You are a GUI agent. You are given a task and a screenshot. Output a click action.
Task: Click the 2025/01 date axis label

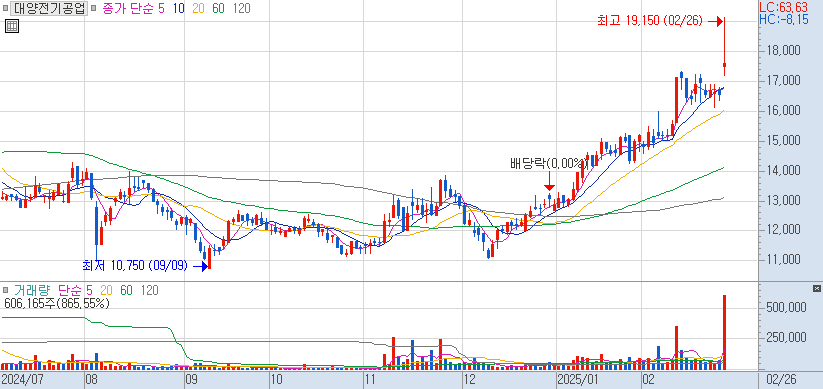(x=579, y=379)
